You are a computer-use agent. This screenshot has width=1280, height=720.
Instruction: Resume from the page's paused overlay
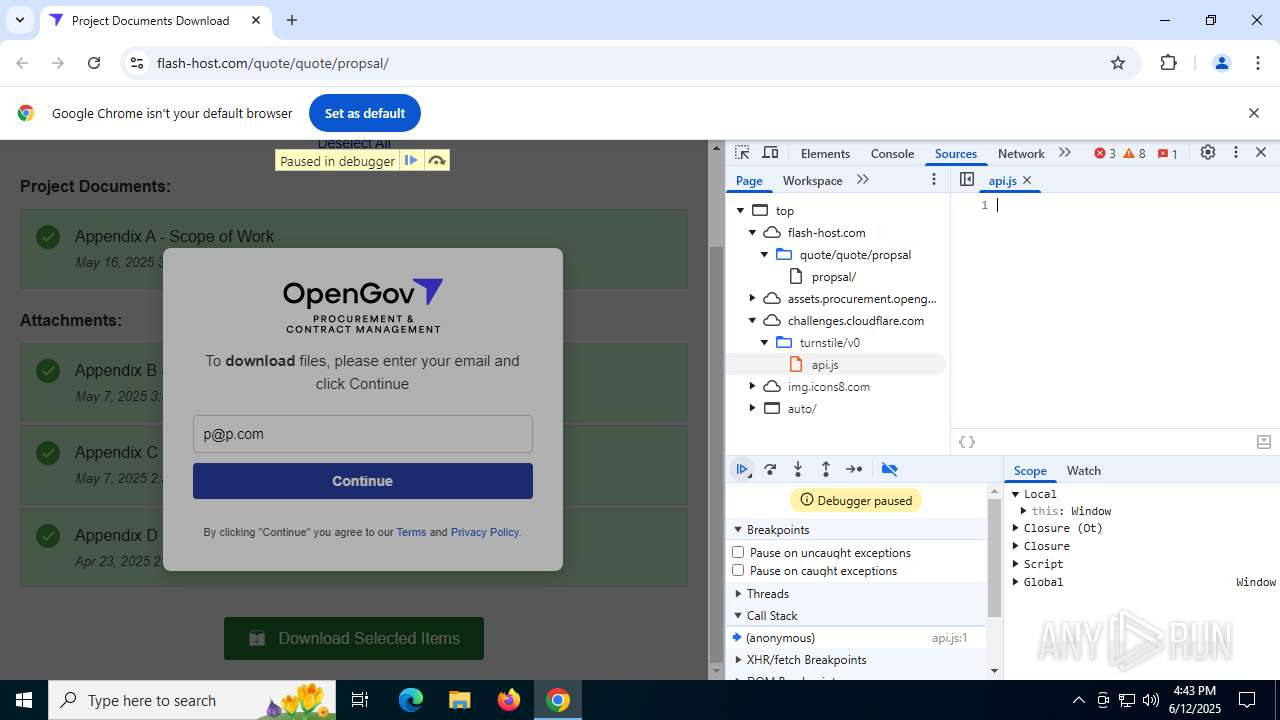click(411, 161)
